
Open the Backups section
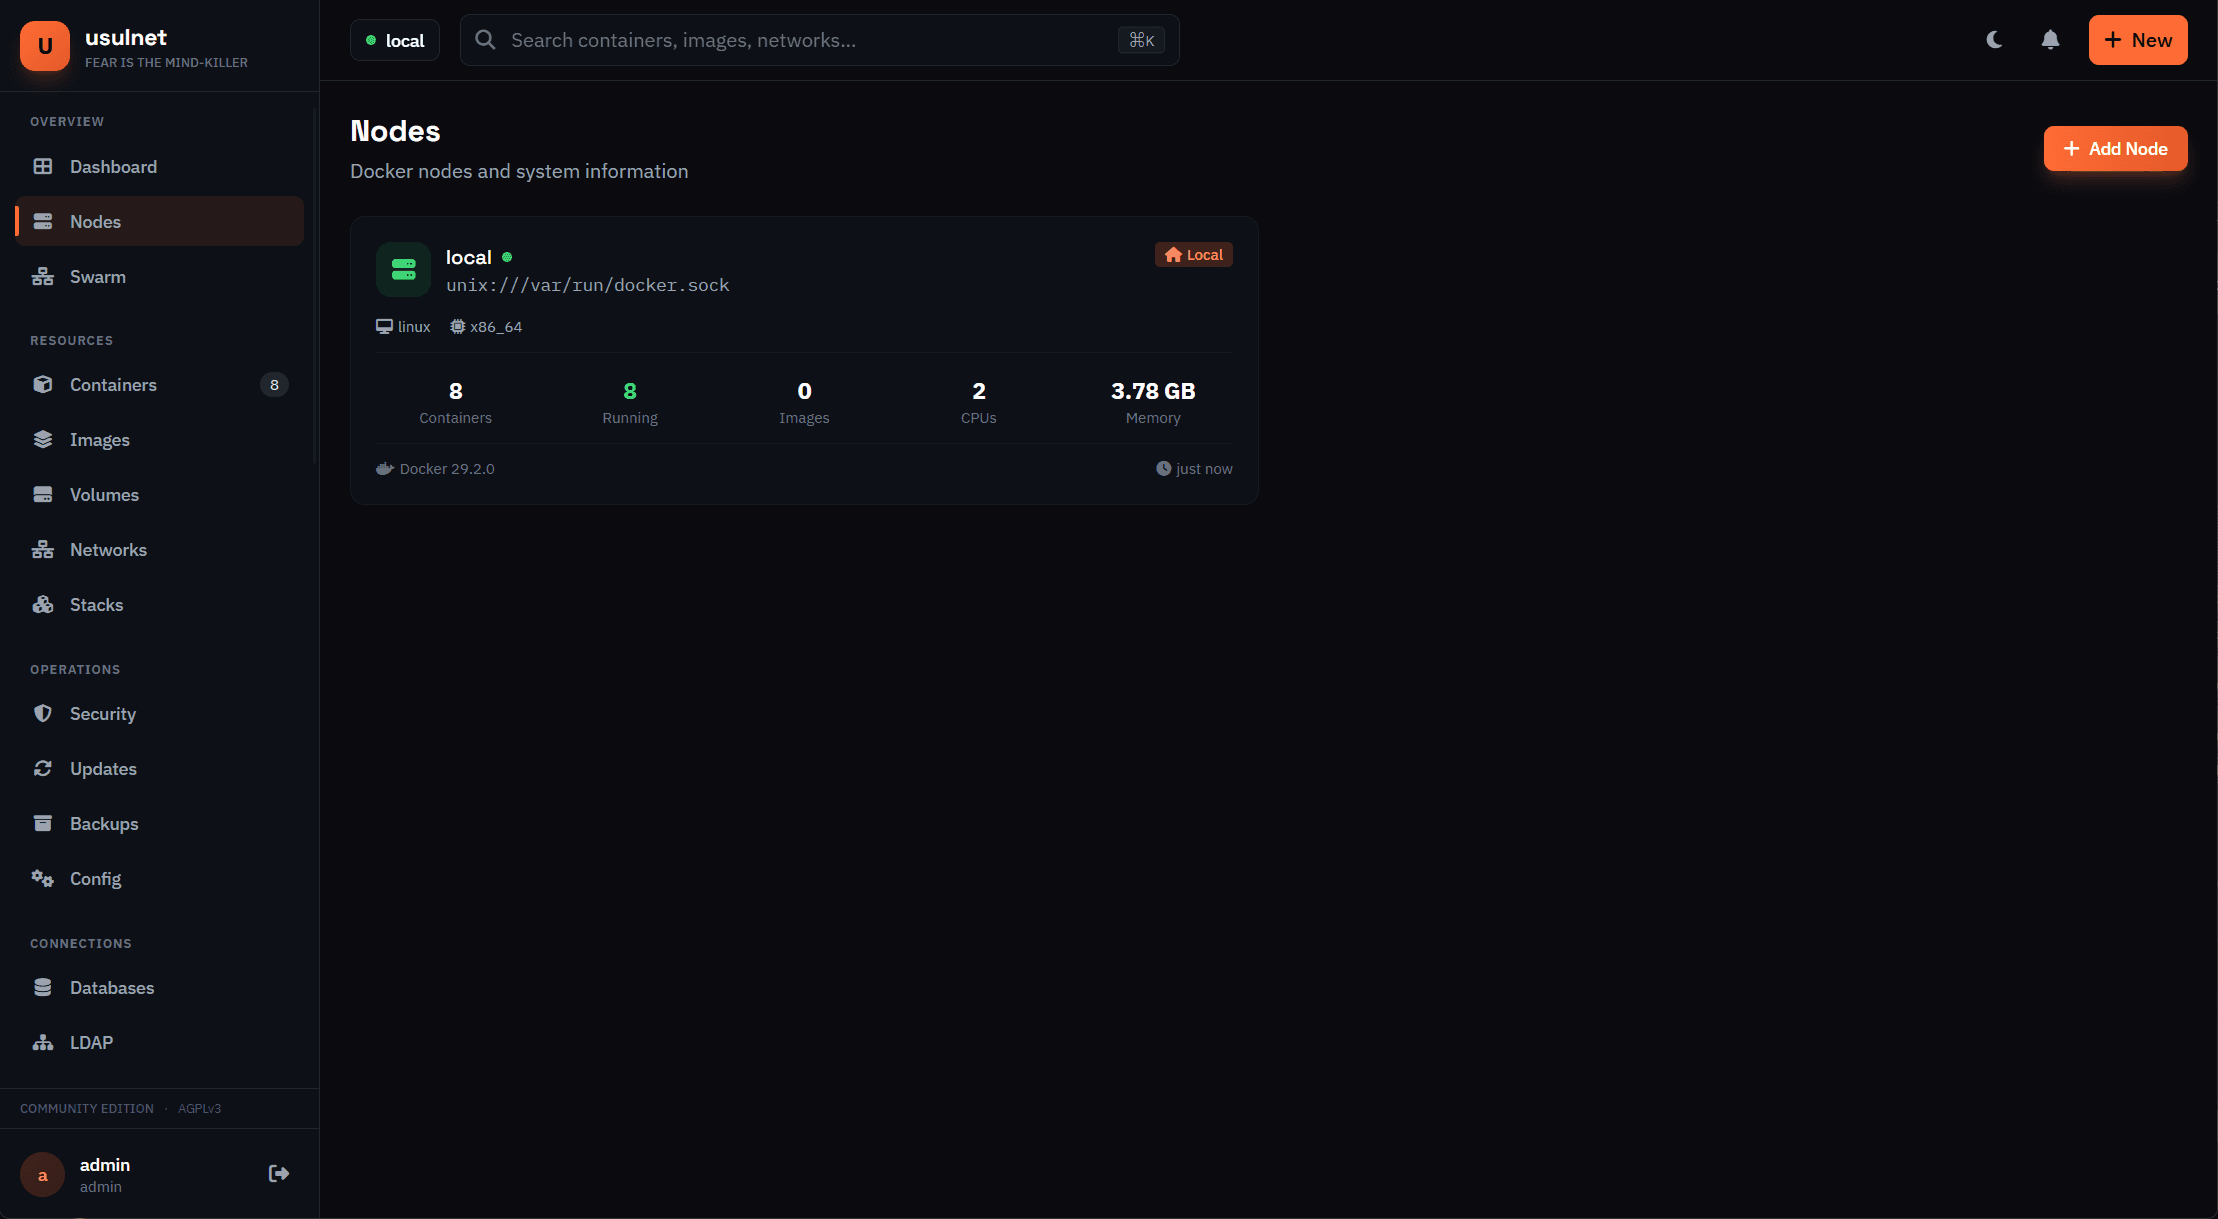coord(104,823)
